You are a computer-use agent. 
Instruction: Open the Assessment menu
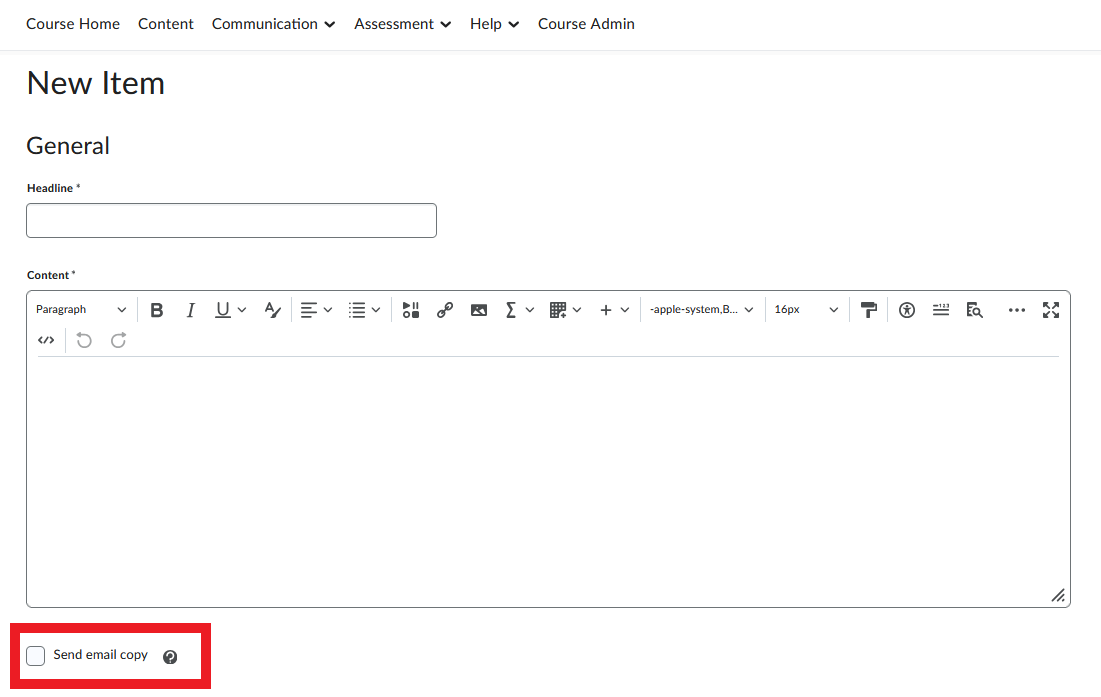click(x=402, y=24)
